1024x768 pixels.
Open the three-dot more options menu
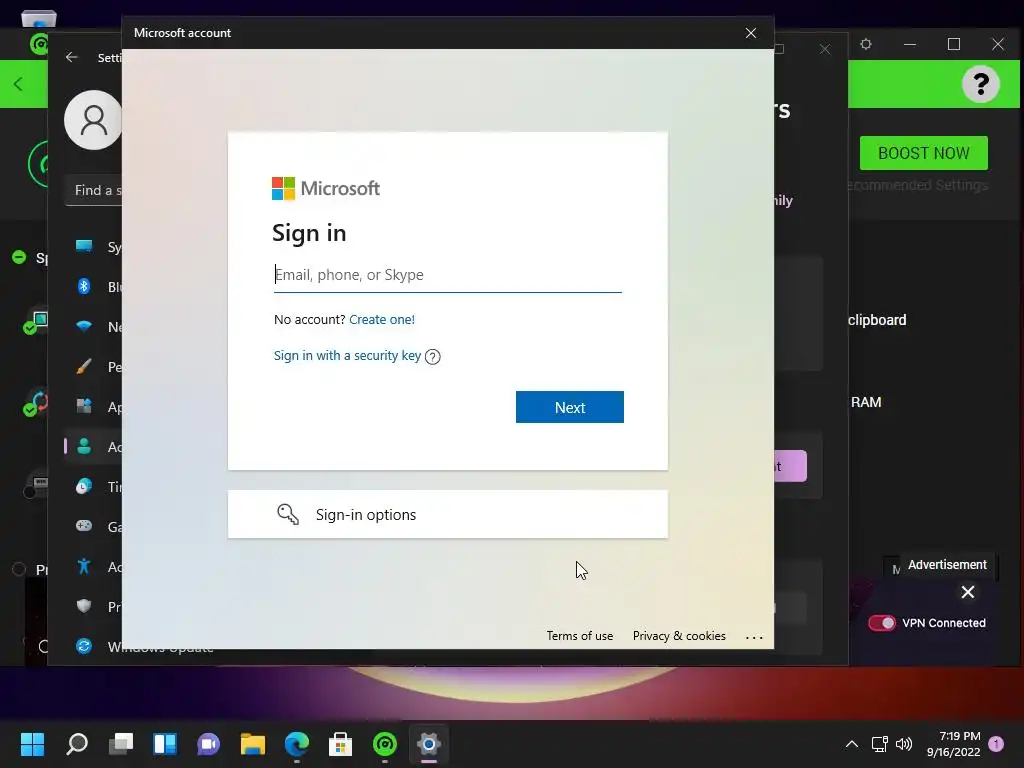pos(754,637)
